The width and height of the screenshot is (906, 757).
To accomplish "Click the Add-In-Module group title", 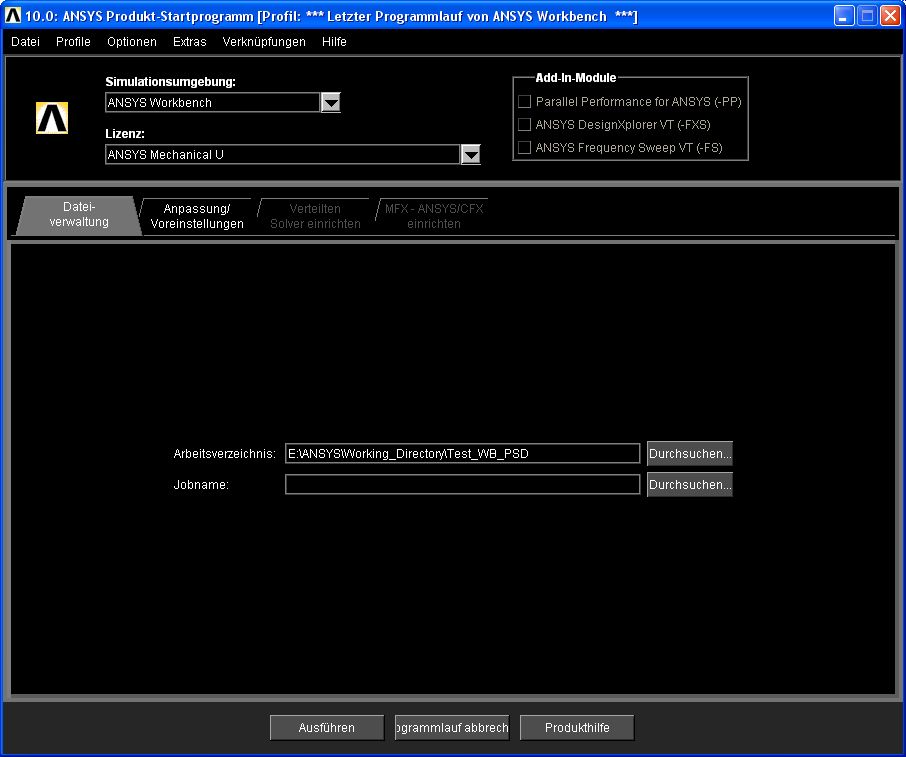I will (575, 77).
